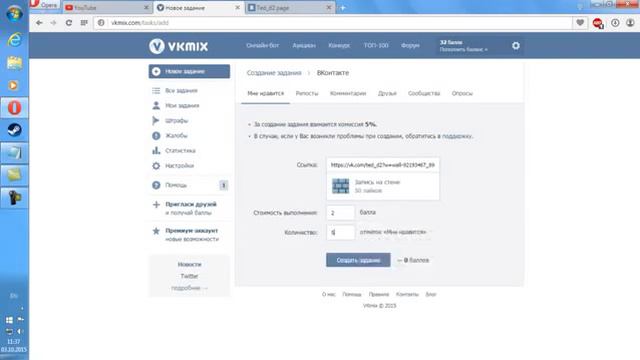This screenshot has width=640, height=360.
Task: Launch Internet Explorer from taskbar
Action: point(14,40)
